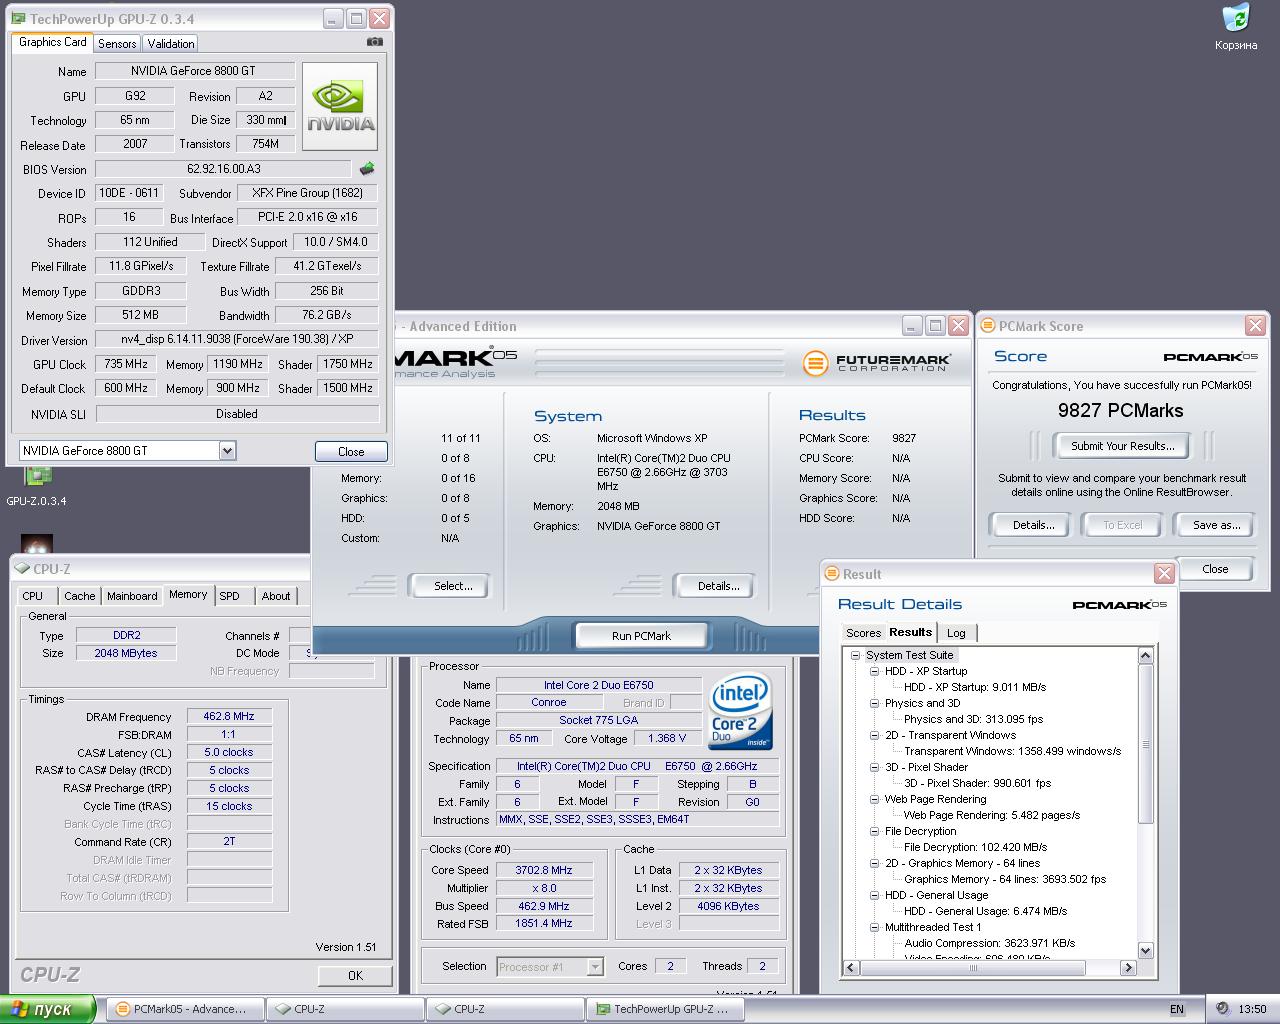This screenshot has width=1280, height=1024.
Task: Switch to the Sensors tab in GPU-Z
Action: tap(117, 43)
